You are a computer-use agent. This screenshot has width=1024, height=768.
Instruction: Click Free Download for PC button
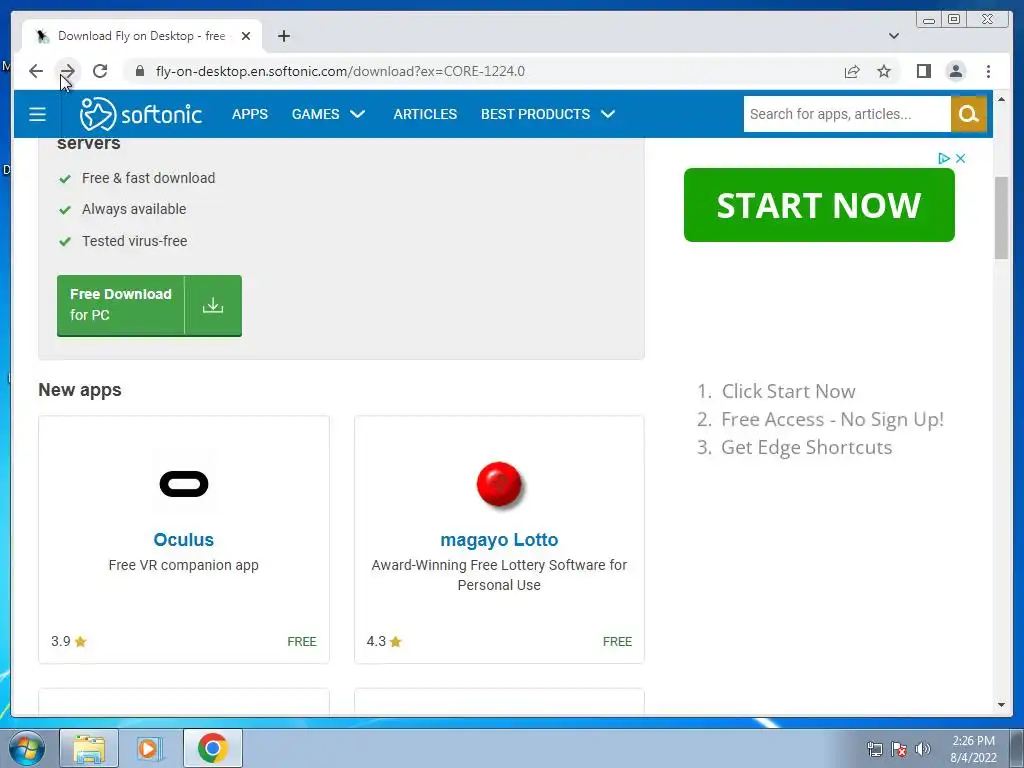(x=149, y=306)
